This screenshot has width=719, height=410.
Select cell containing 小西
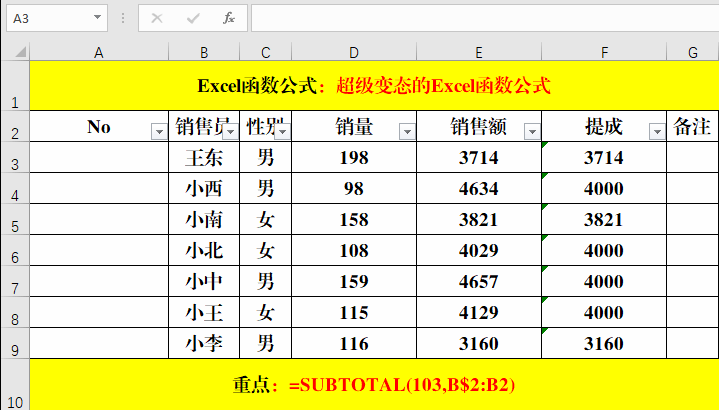point(204,188)
